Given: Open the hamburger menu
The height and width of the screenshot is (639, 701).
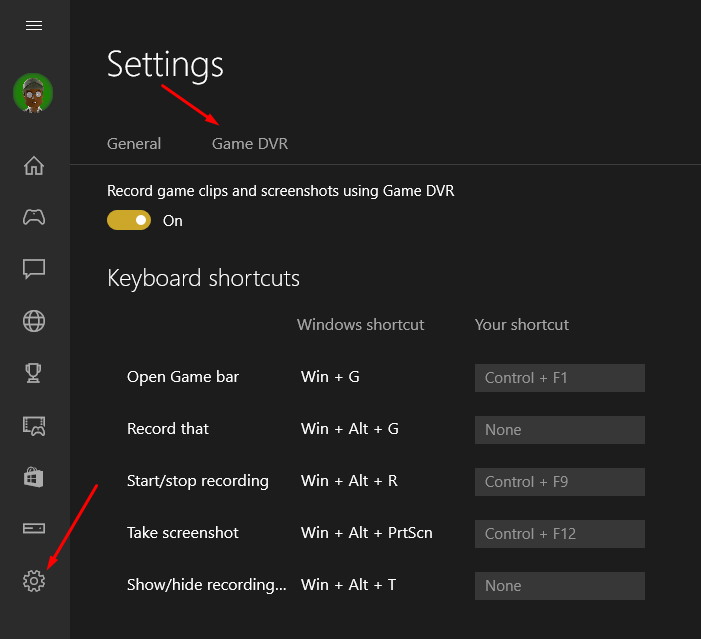Looking at the screenshot, I should pos(34,25).
